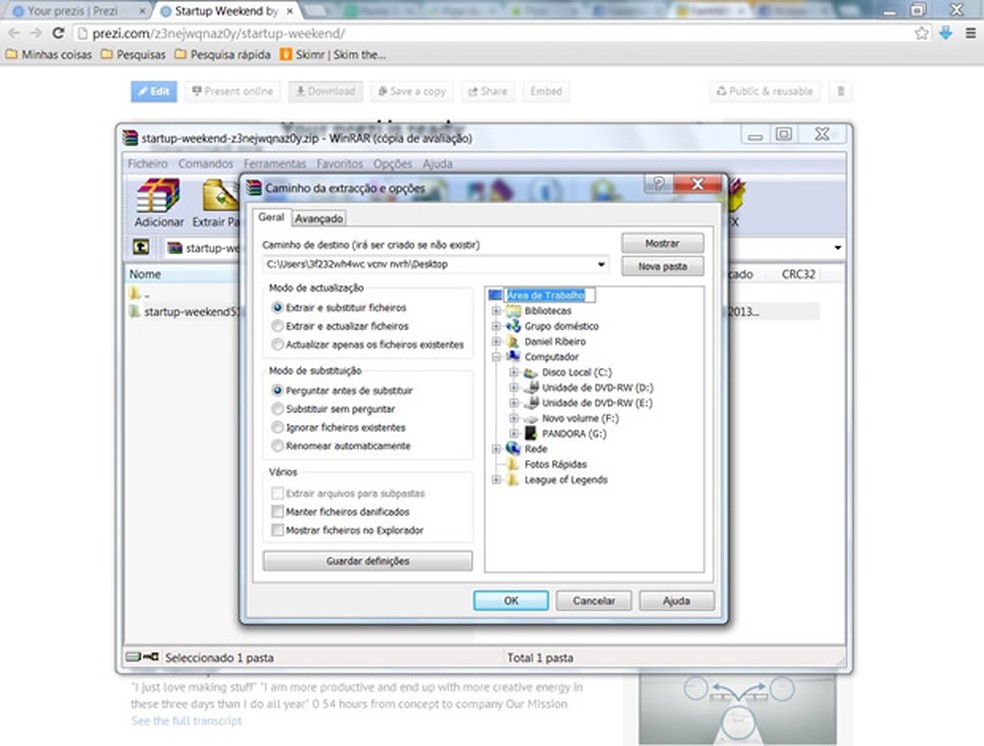Open the Ajuda menu in WinRAR
Screen dimensions: 984x746
click(437, 164)
